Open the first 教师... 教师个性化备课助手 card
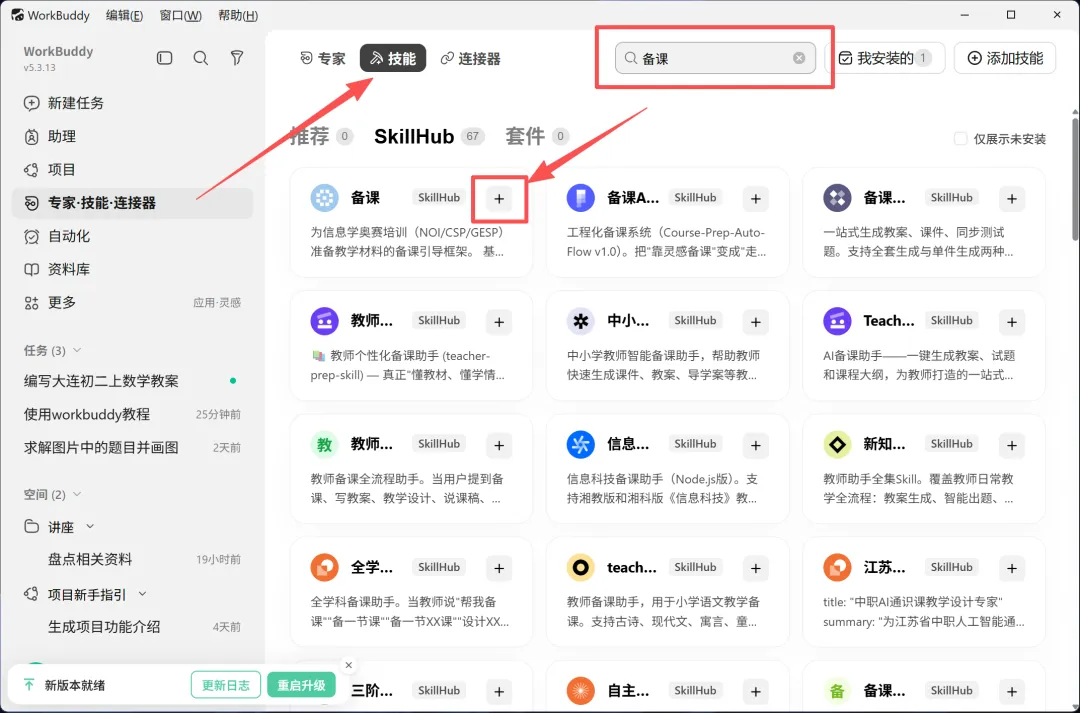Screen dimensions: 1080x713 411,346
